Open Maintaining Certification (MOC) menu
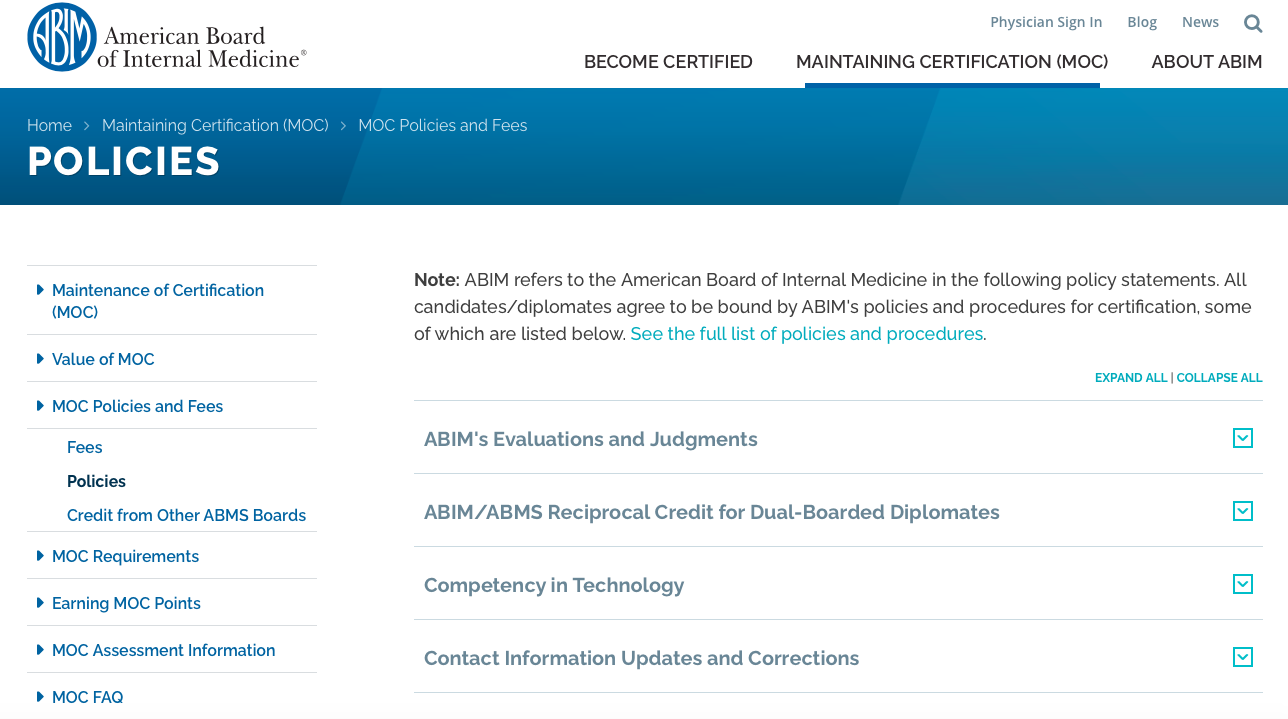The image size is (1288, 719). (952, 62)
